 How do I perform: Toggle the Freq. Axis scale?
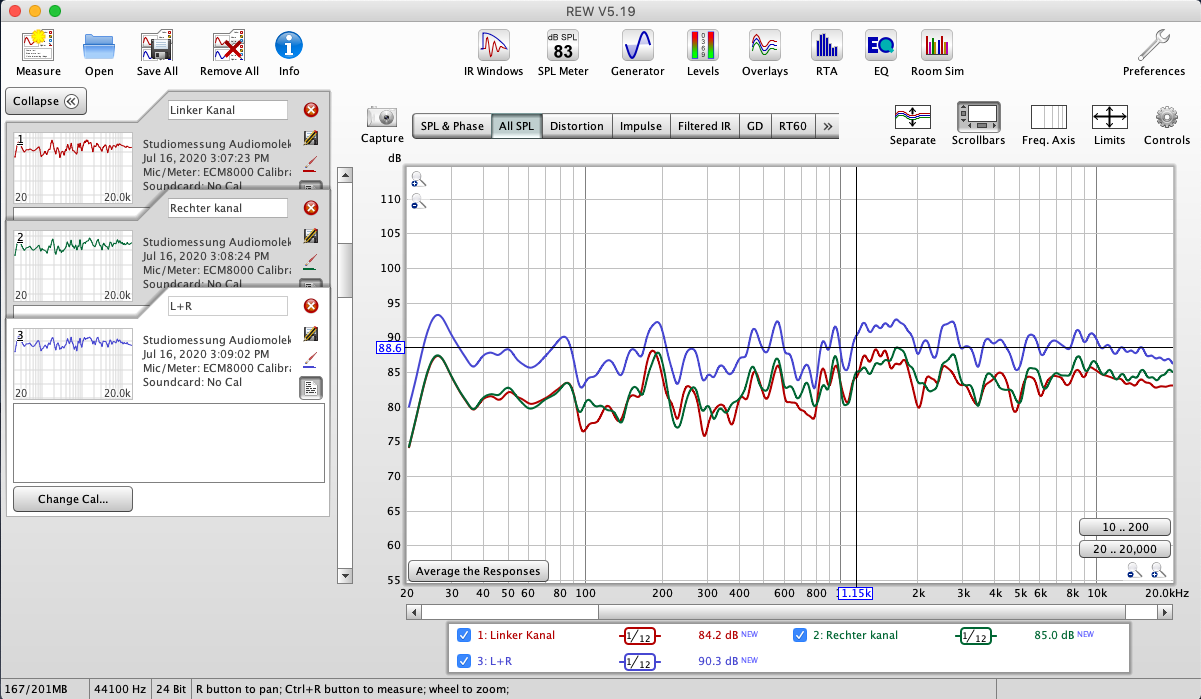point(1049,124)
